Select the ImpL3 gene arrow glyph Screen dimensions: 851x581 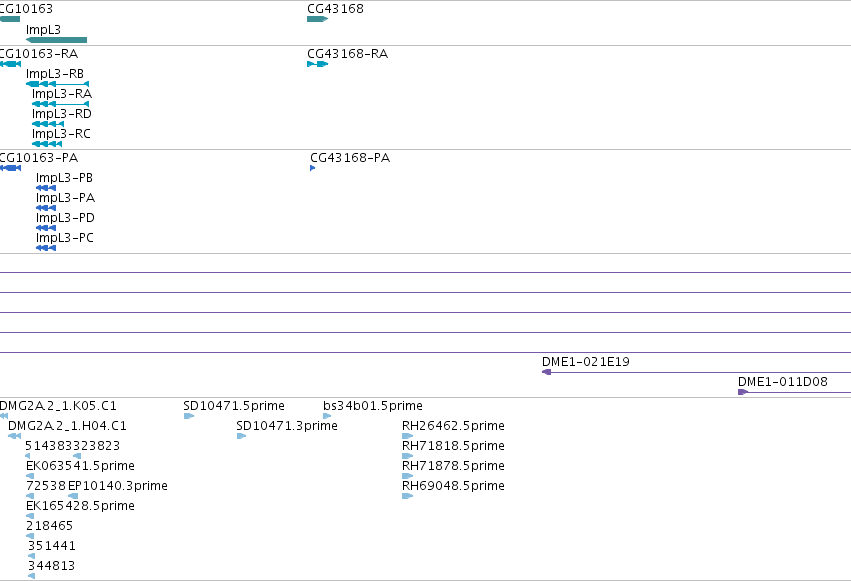point(56,40)
